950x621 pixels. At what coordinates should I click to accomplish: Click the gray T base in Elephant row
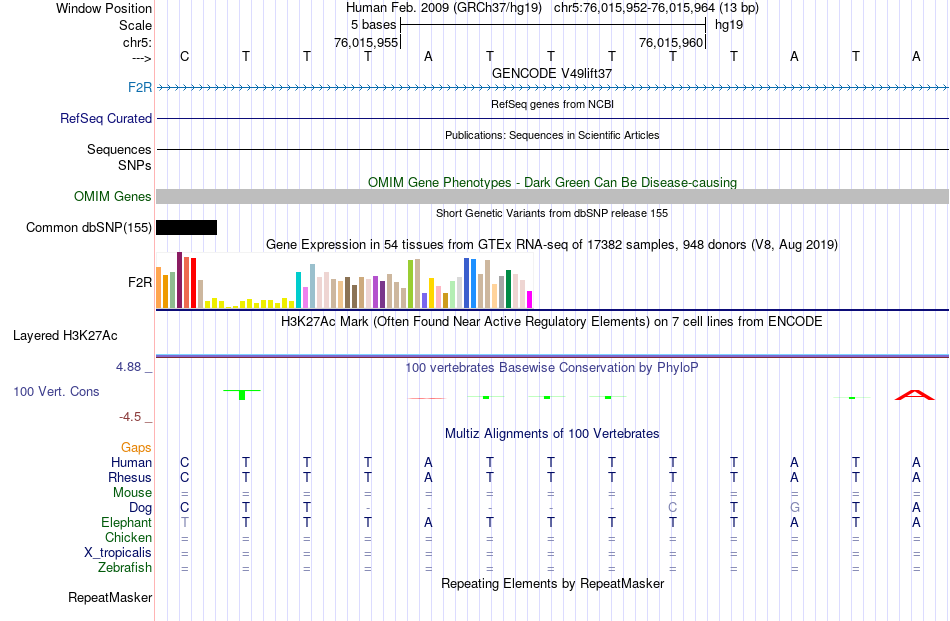point(185,522)
